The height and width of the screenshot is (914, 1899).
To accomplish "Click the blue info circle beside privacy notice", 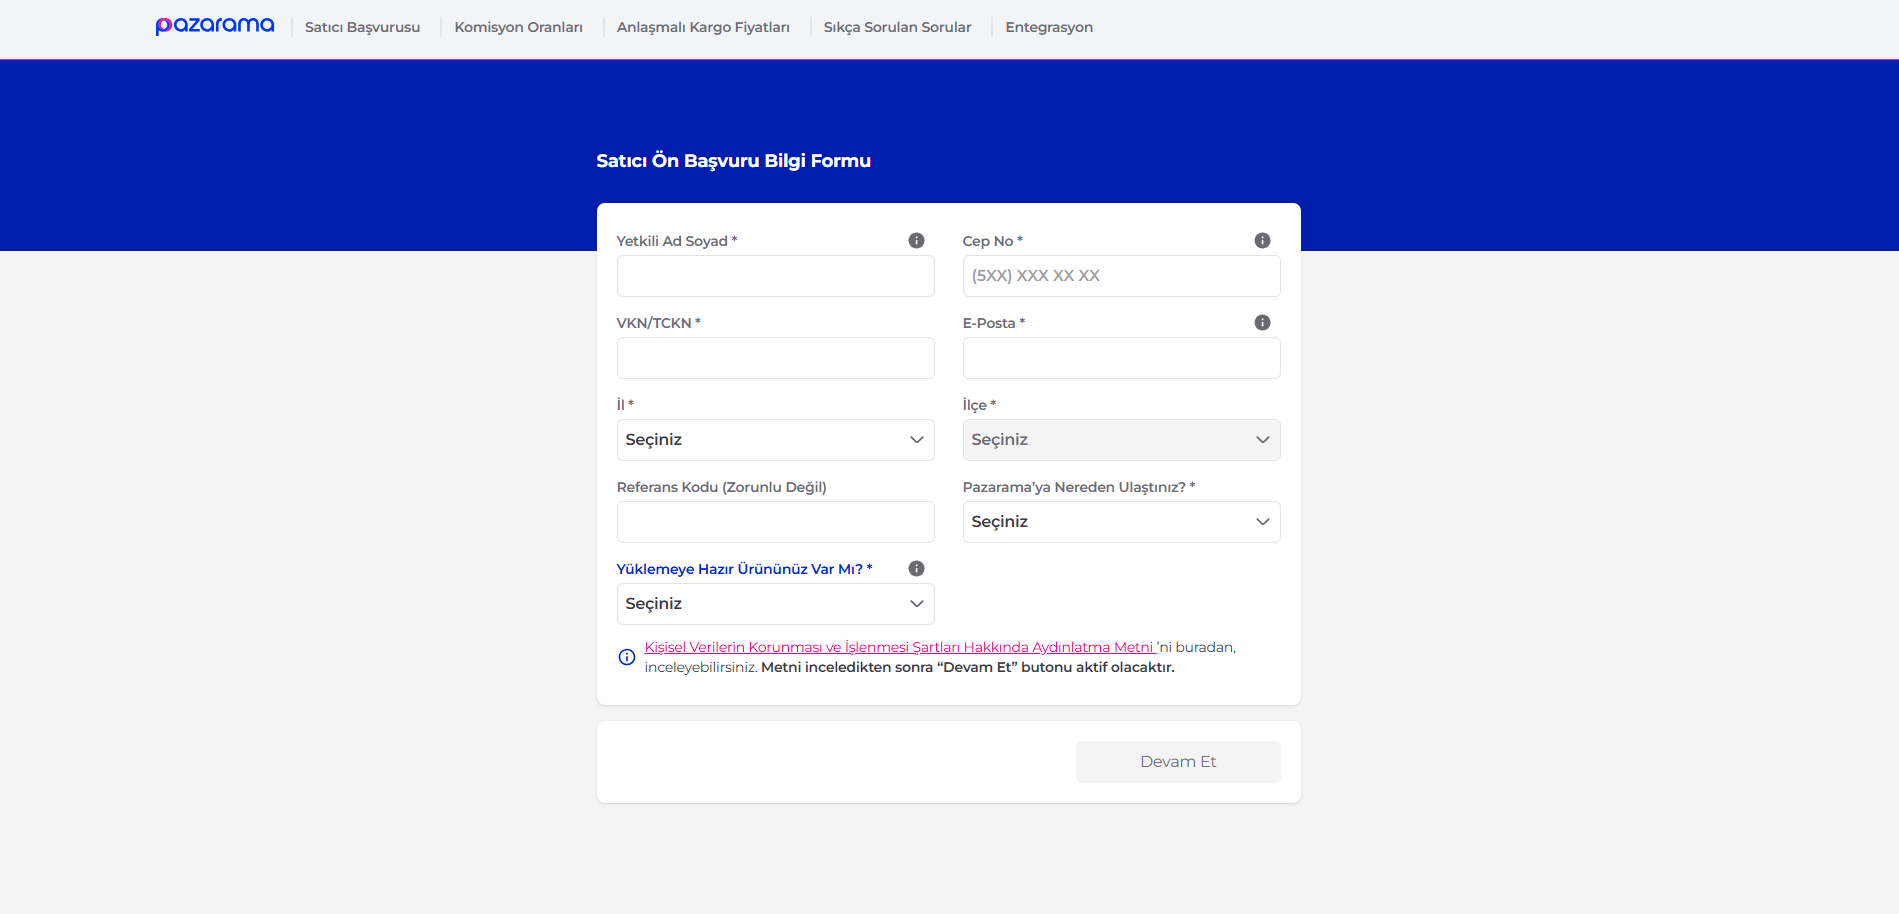I will (627, 657).
